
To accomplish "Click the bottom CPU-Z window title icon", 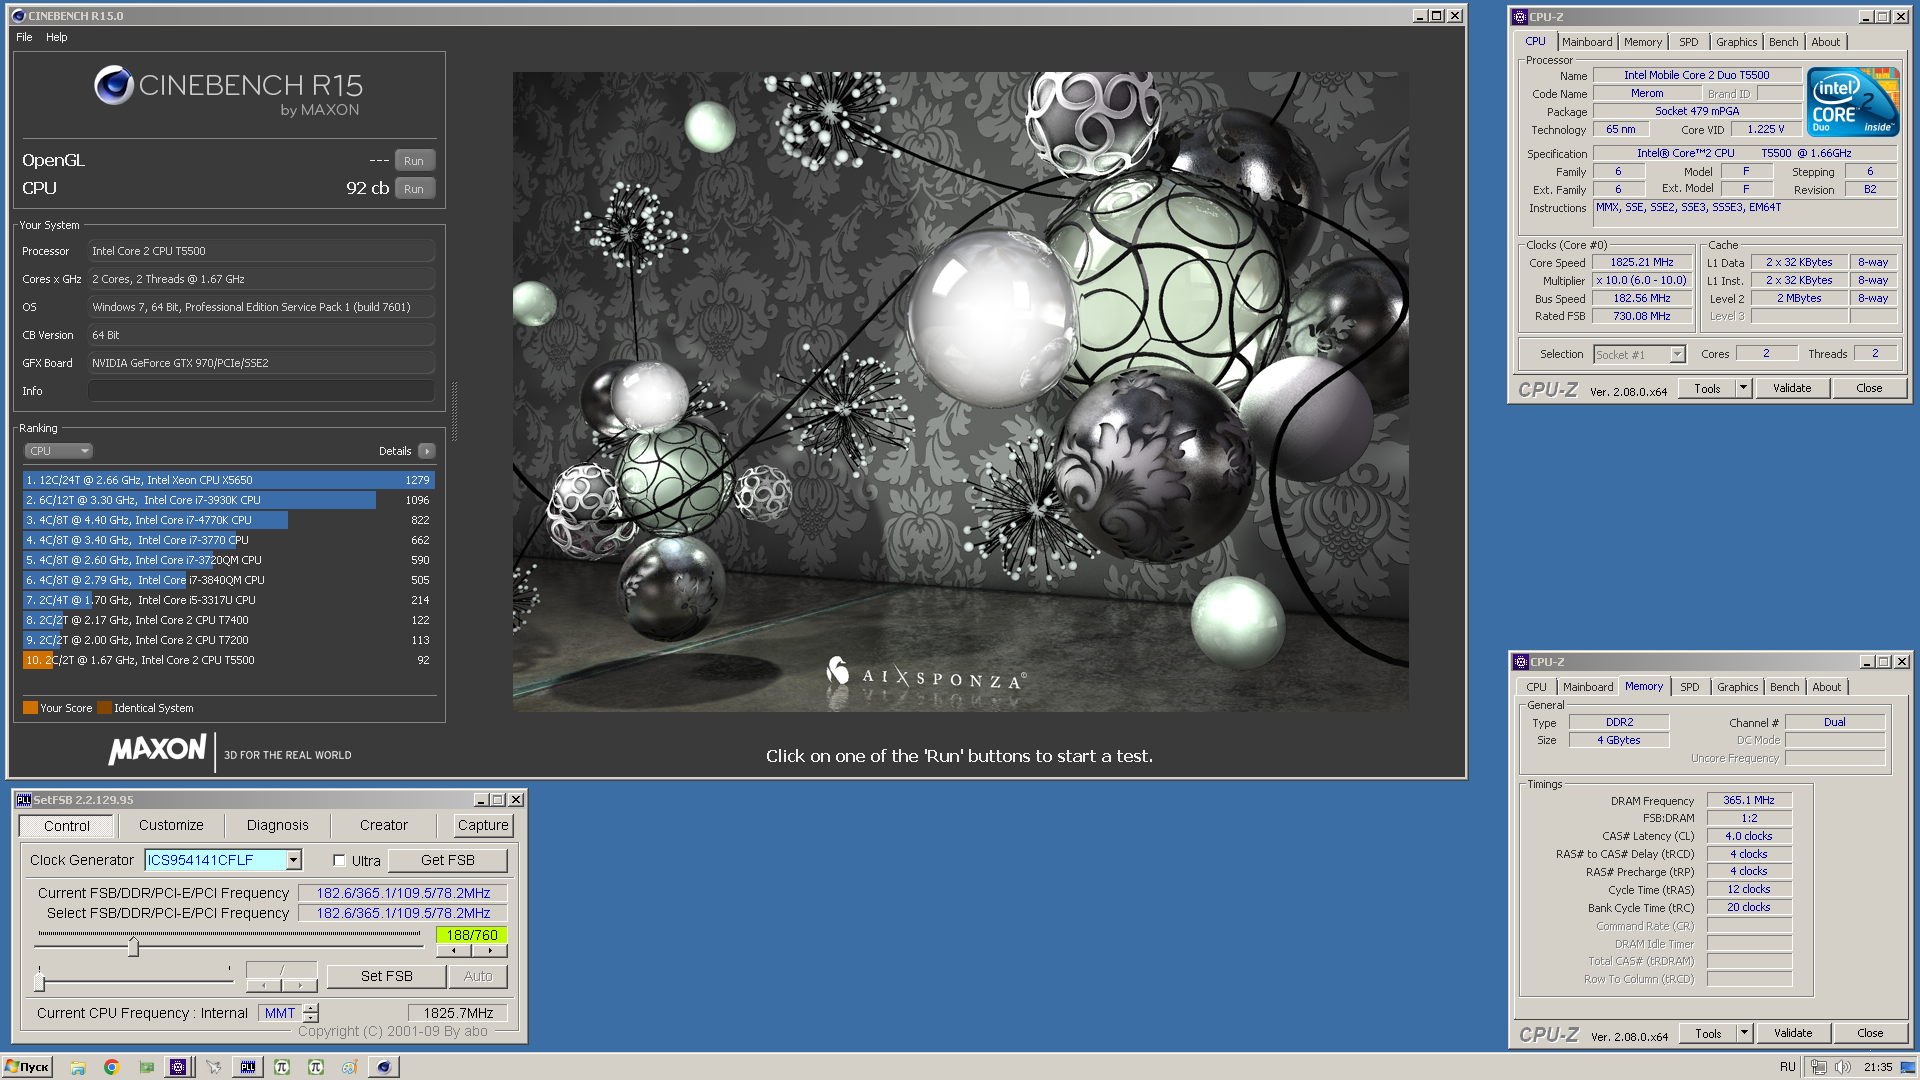I will tap(1521, 662).
